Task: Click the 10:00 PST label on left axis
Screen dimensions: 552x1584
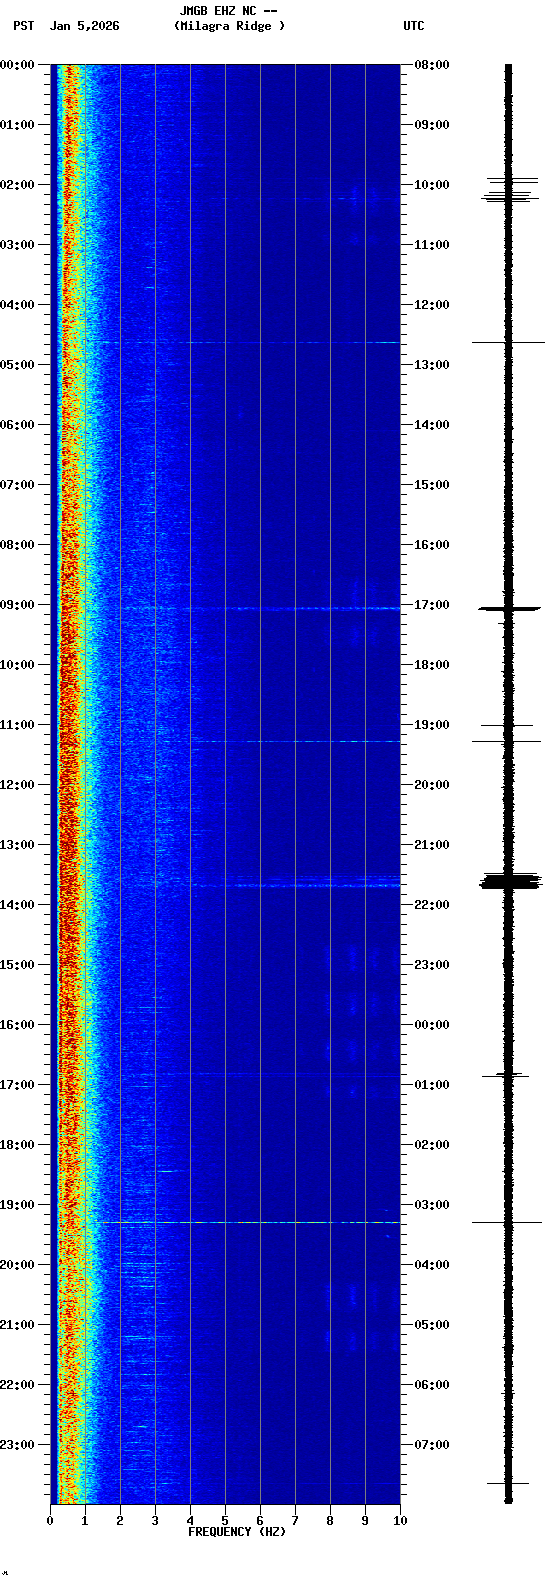Action: (18, 665)
